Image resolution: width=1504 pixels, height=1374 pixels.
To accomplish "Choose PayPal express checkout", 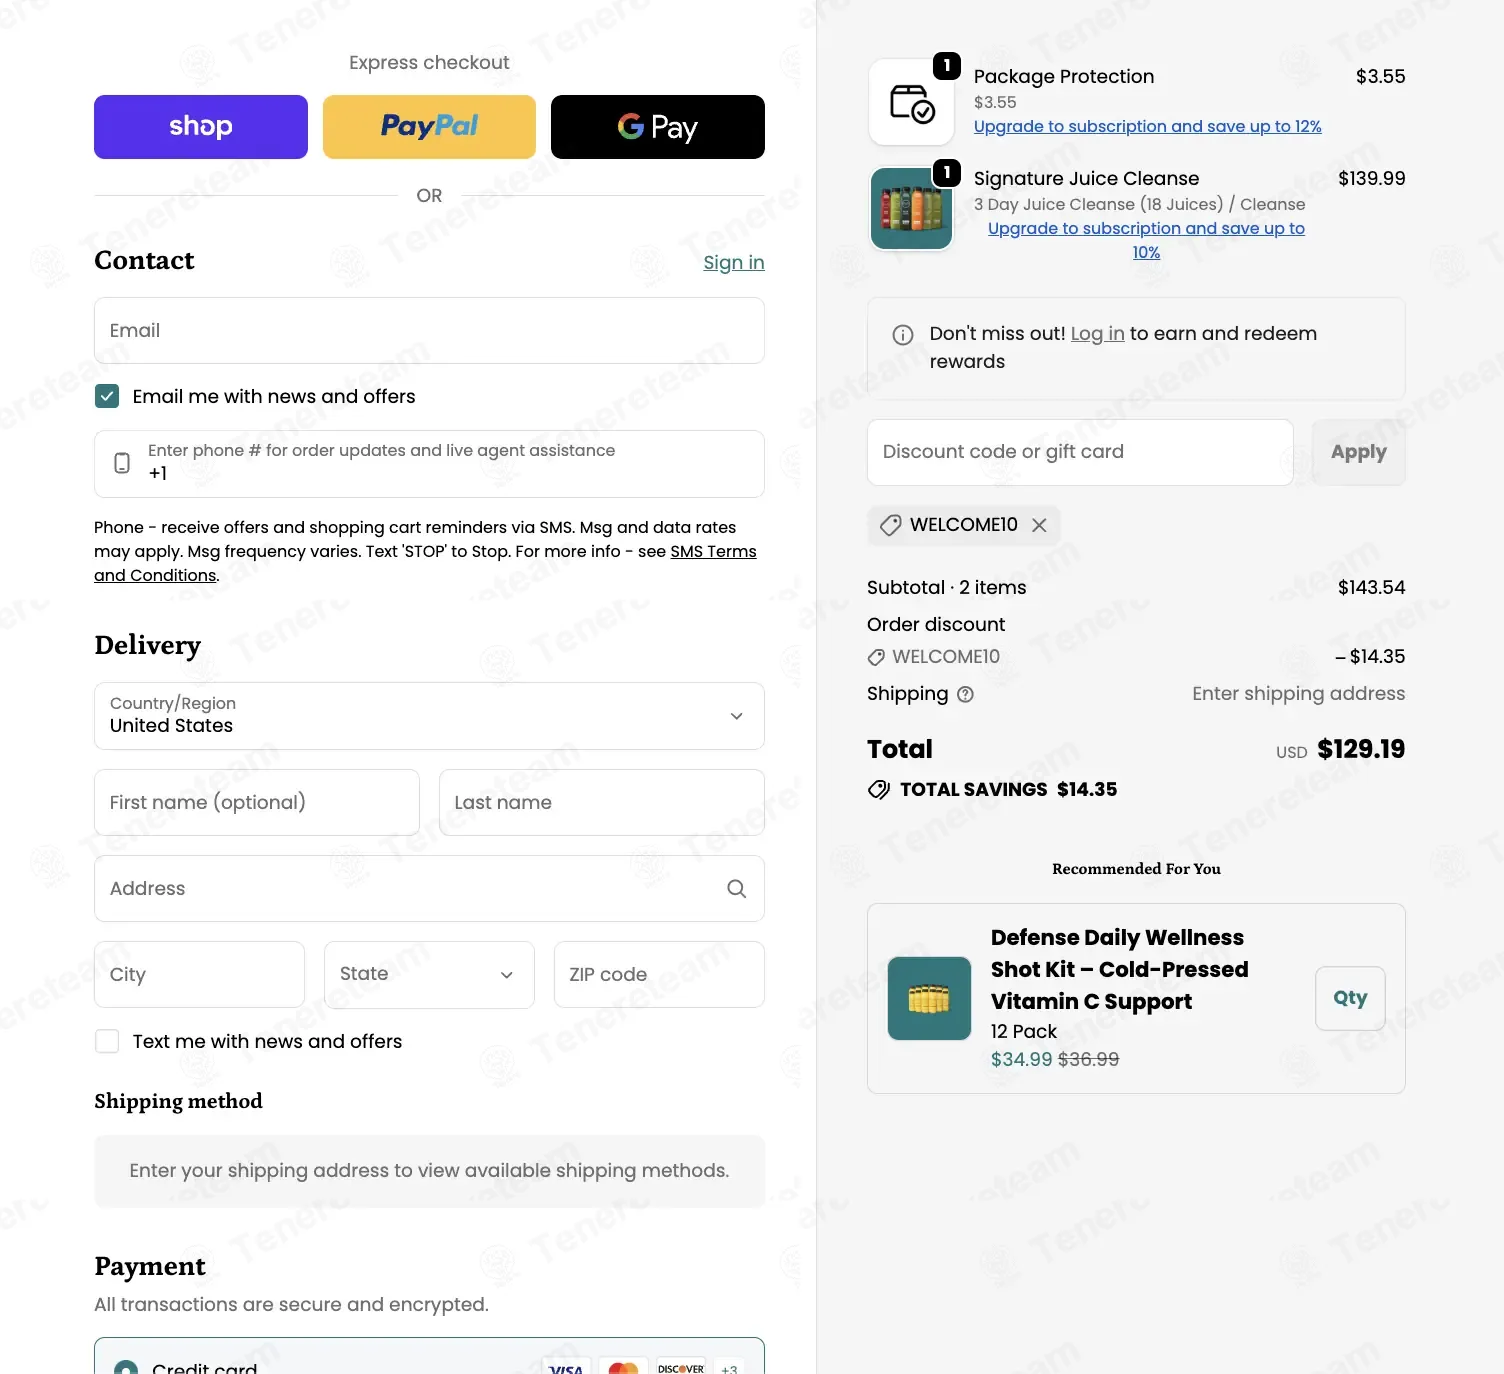I will 429,127.
